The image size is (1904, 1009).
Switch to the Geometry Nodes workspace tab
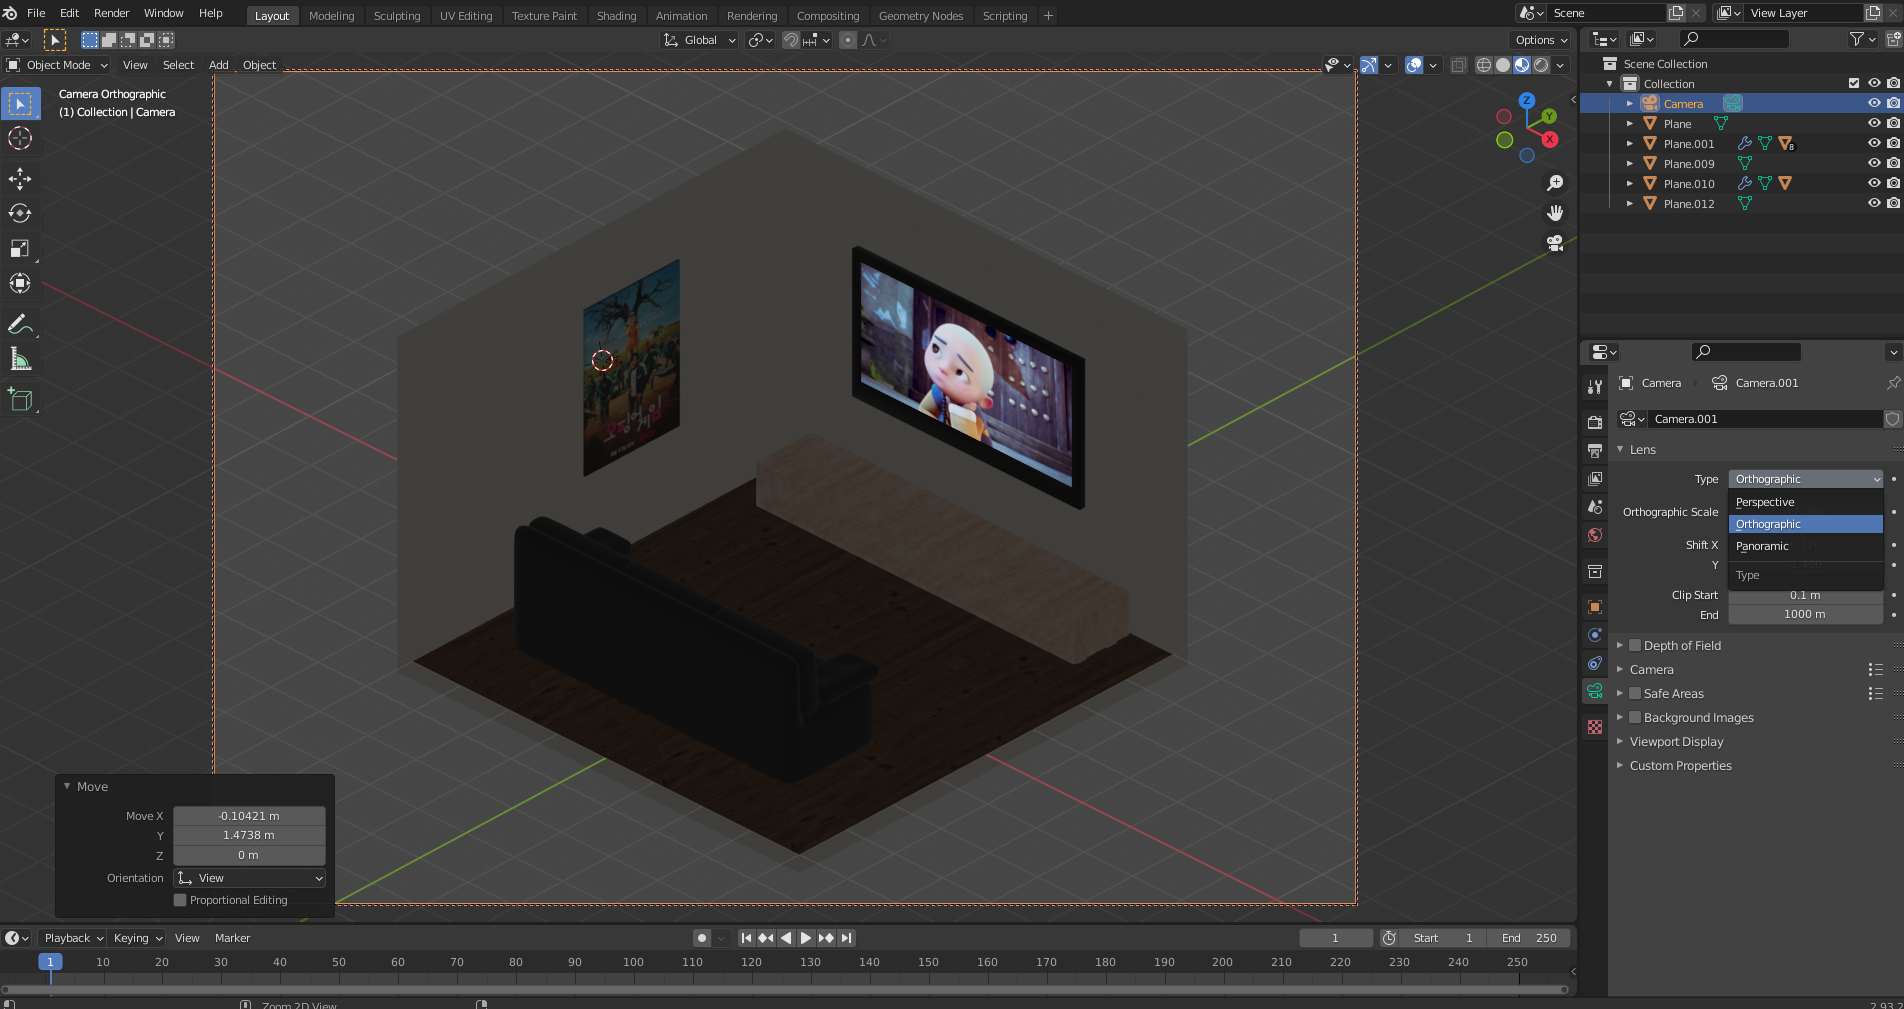click(x=921, y=16)
